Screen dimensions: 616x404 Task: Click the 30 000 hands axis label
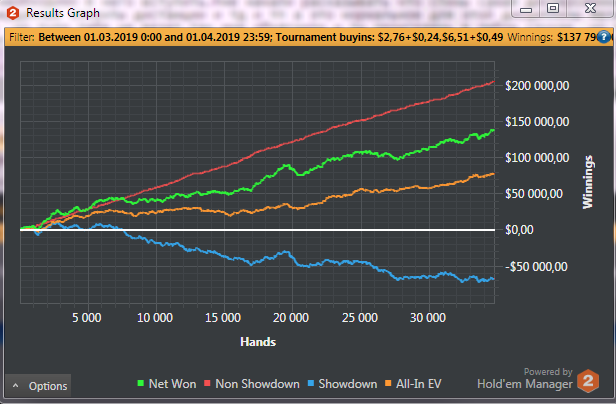(x=428, y=318)
